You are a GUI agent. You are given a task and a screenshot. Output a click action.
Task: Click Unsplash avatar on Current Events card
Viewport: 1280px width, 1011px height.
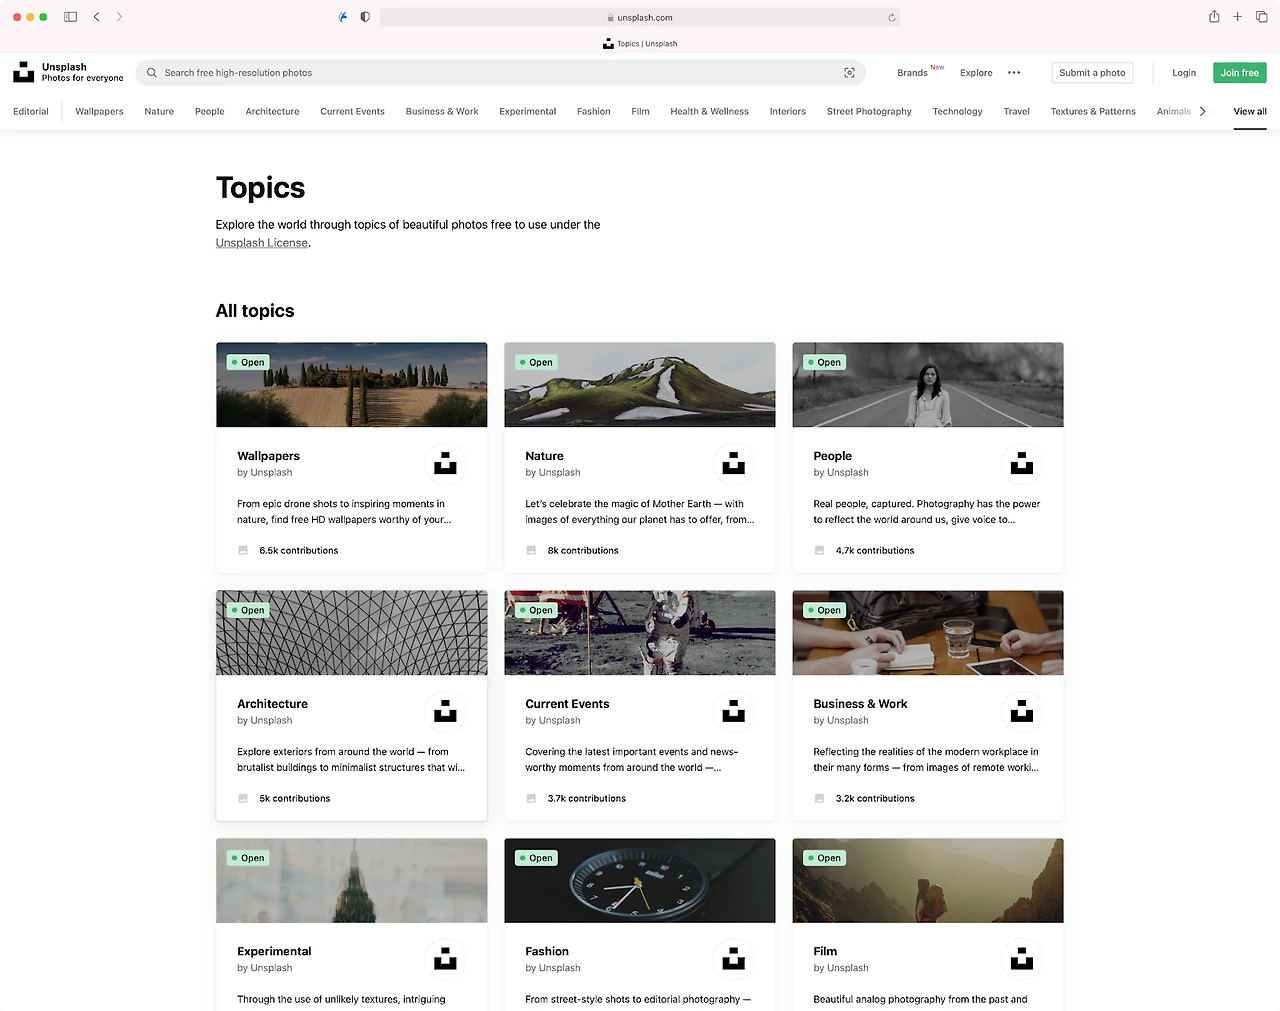734,712
